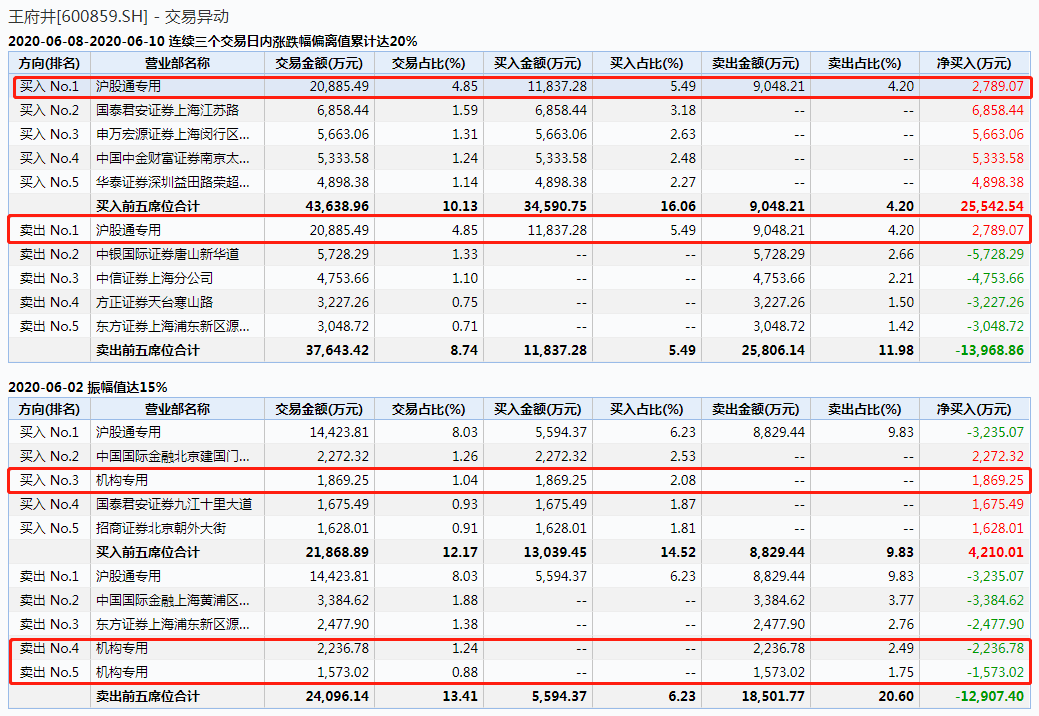The width and height of the screenshot is (1039, 716).
Task: Select the 2020-06-08-2020-06-10 deviation heading
Action: point(213,41)
